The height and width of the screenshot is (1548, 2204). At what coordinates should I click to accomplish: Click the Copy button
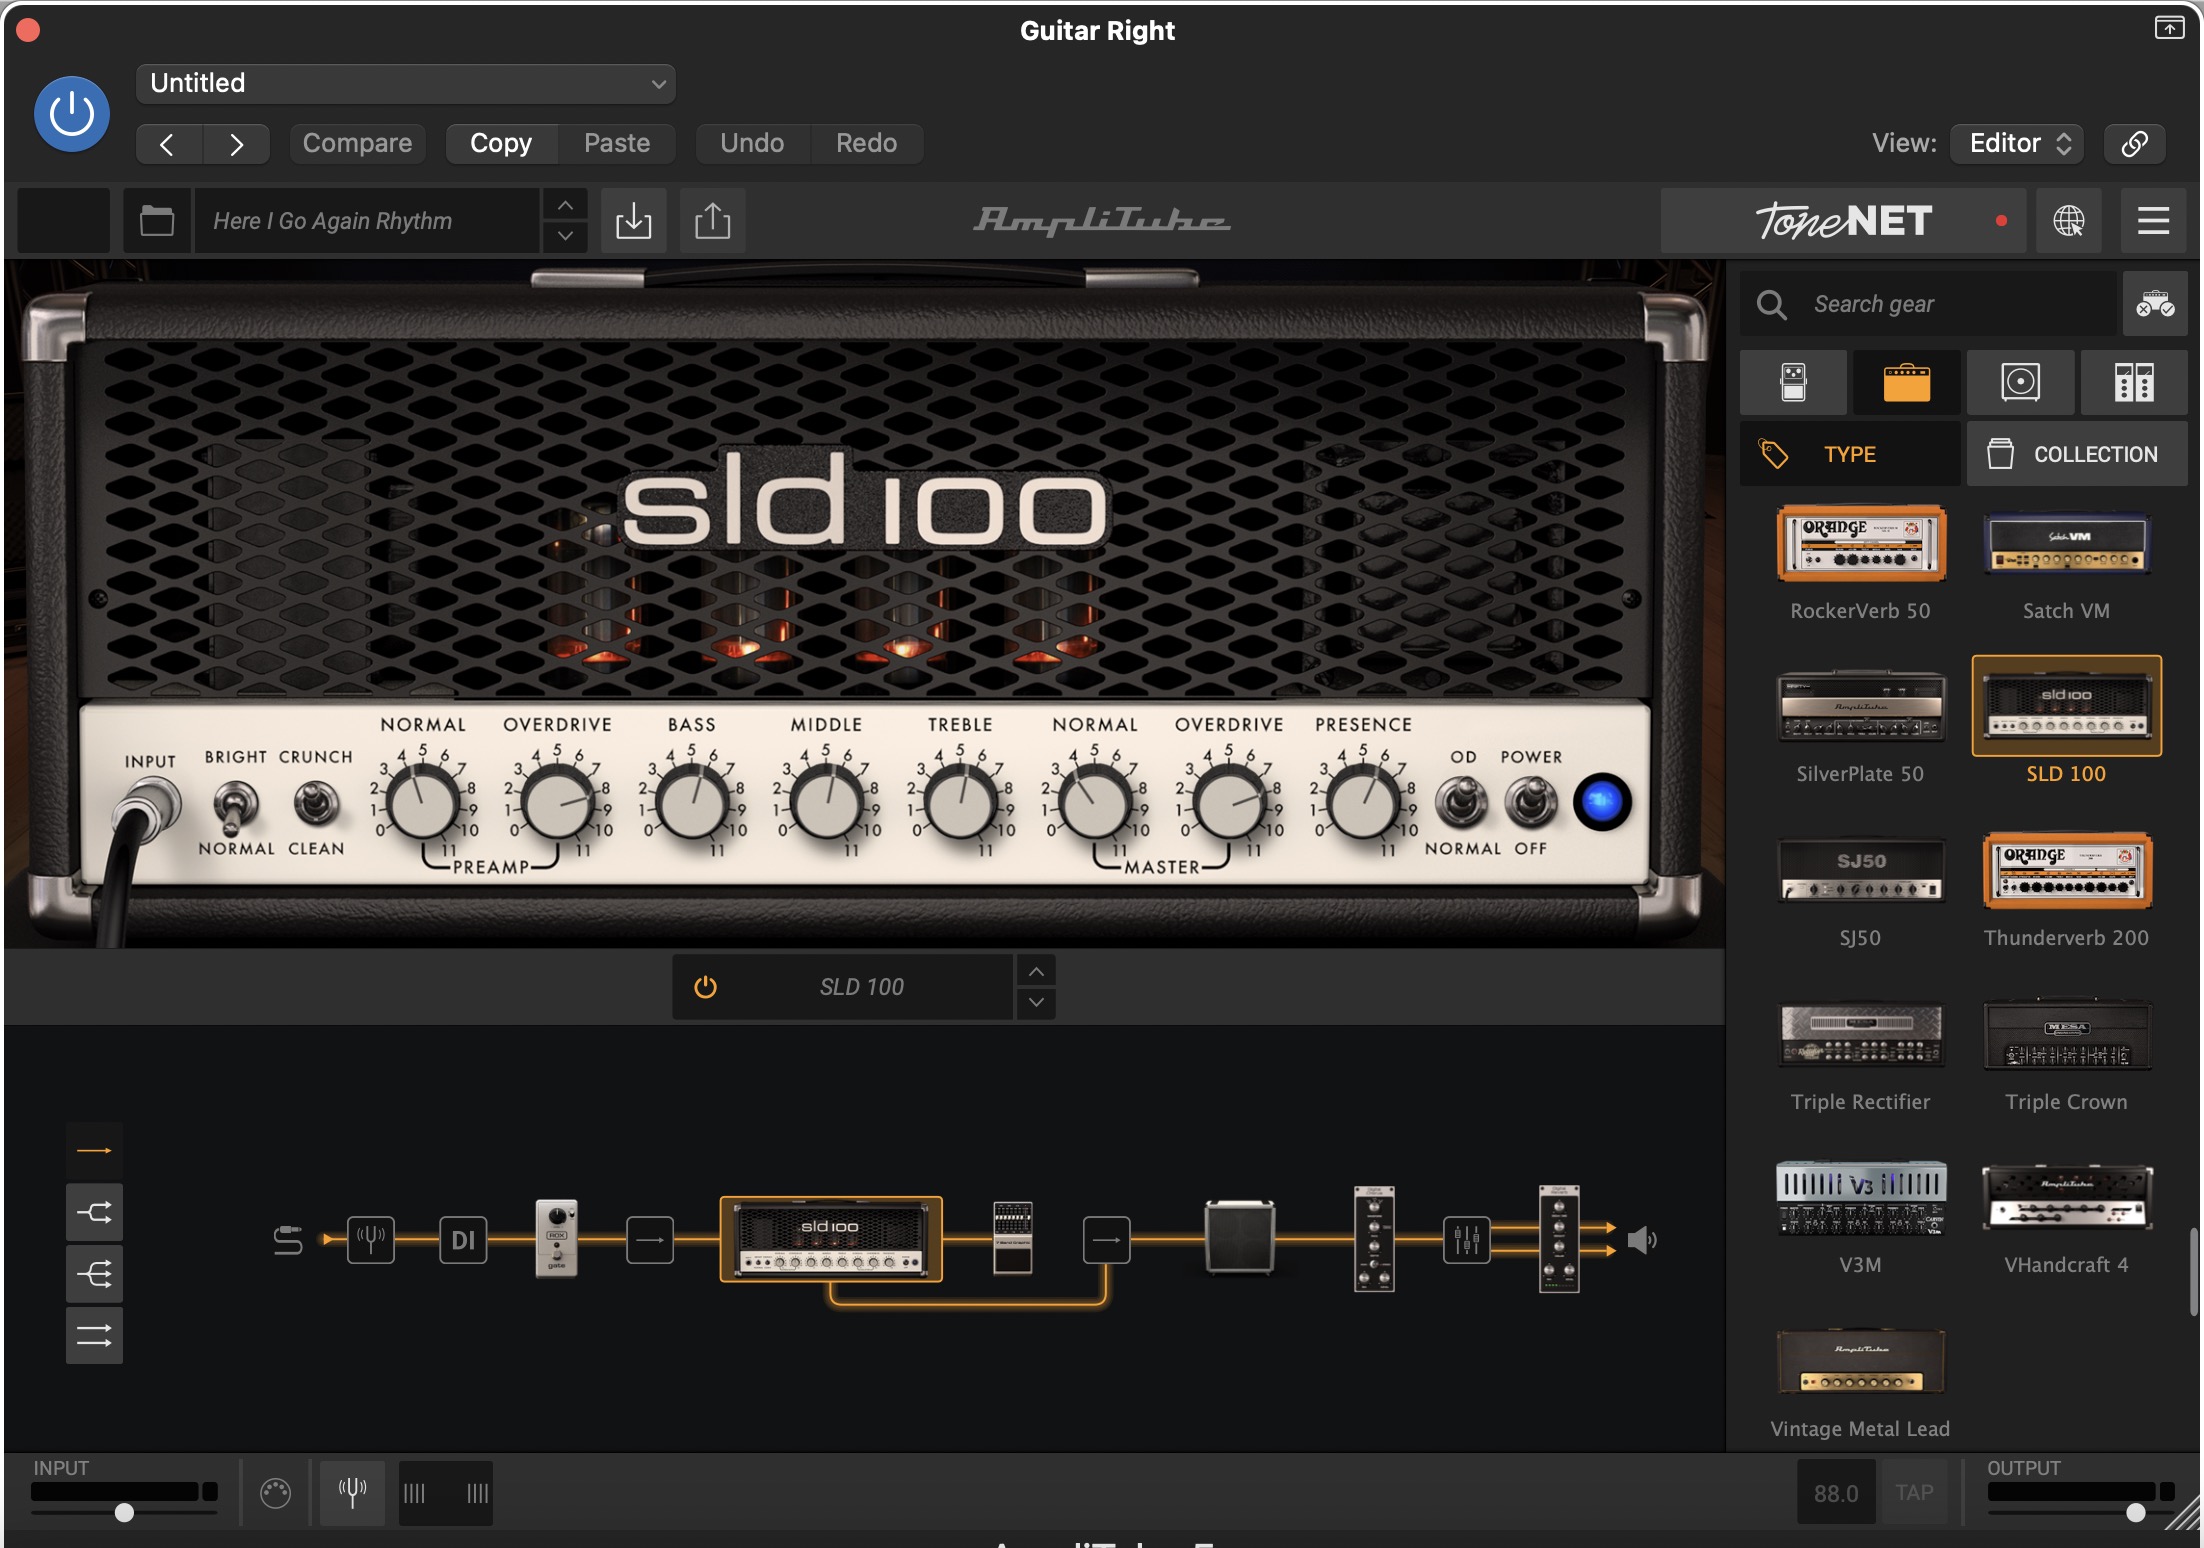pos(501,143)
